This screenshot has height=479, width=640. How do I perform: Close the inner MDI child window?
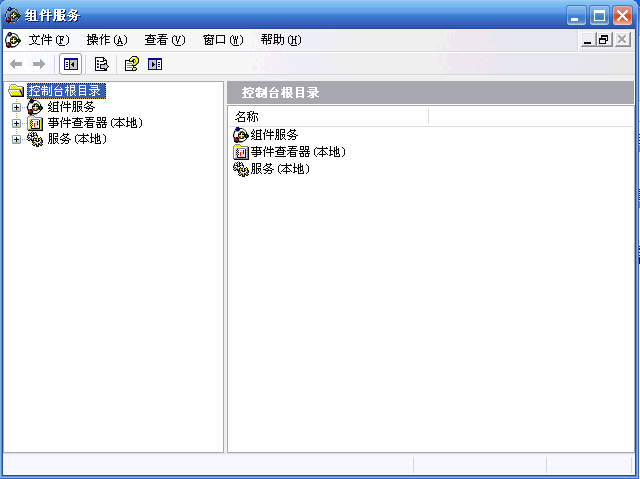pyautogui.click(x=622, y=40)
